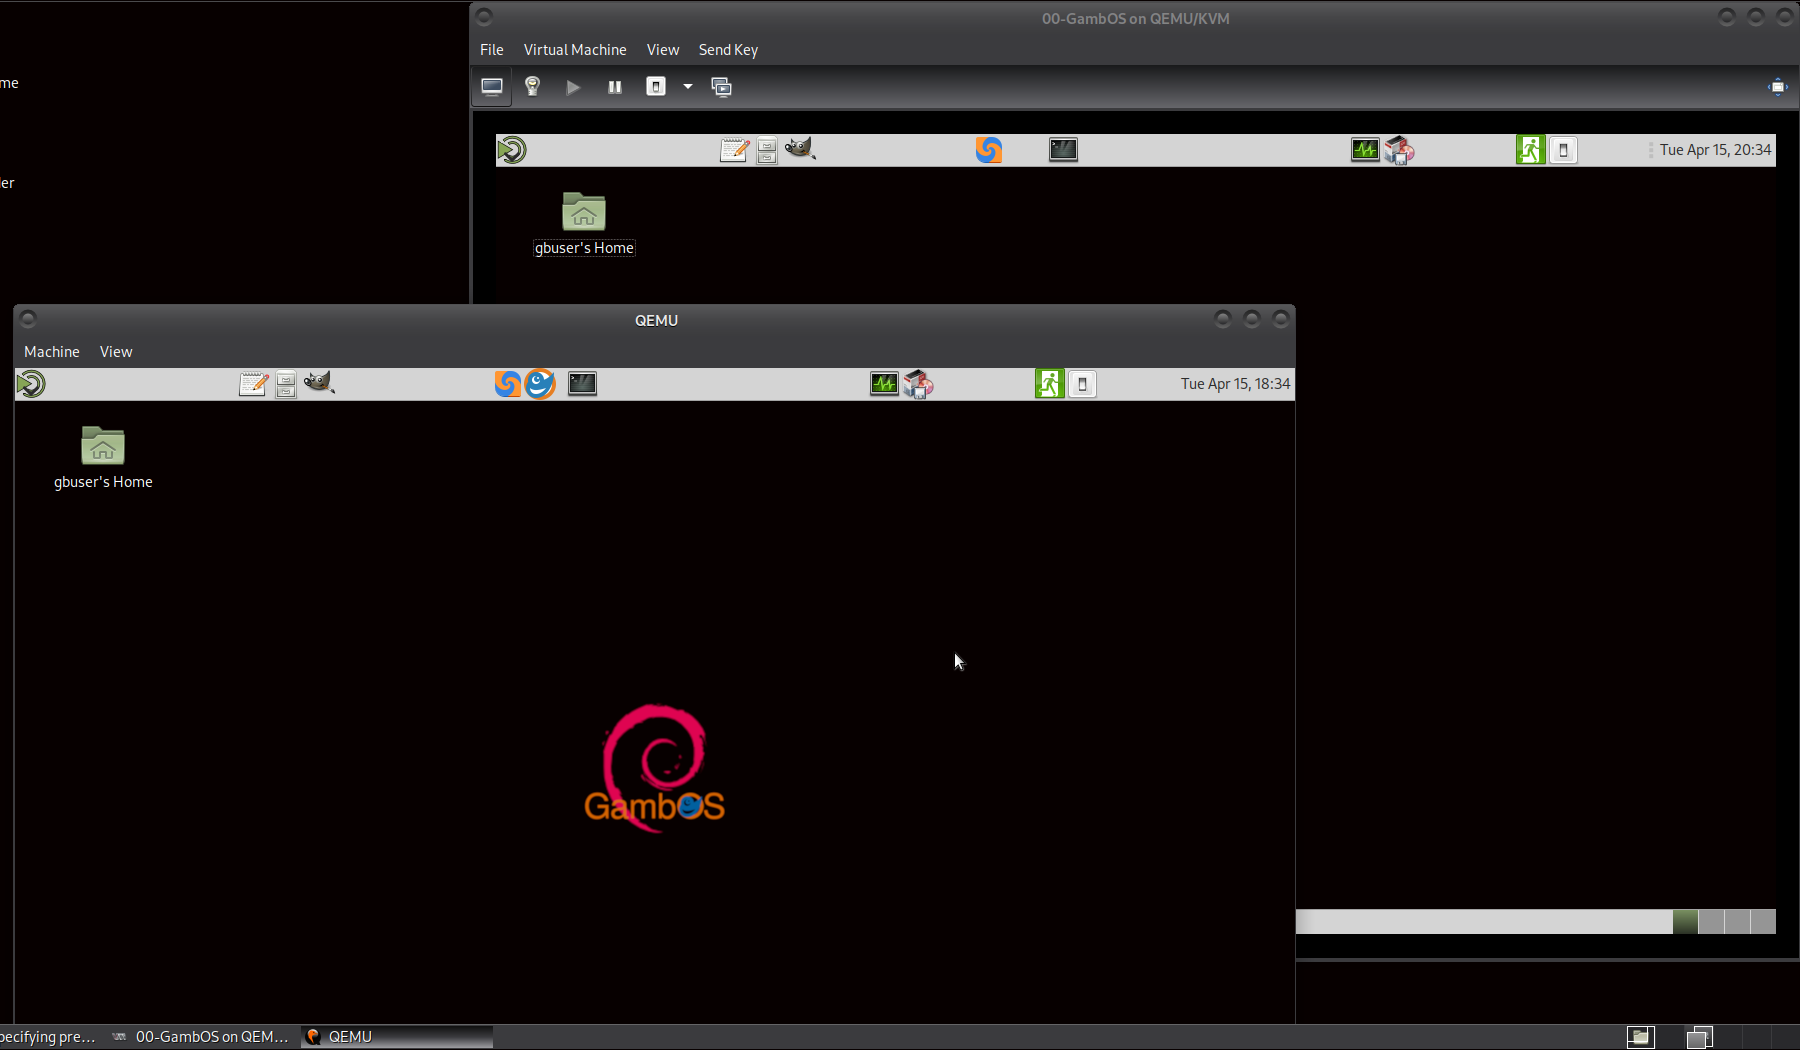Image resolution: width=1800 pixels, height=1050 pixels.
Task: Open the text editor notepad icon in QEMU guest
Action: 253,384
